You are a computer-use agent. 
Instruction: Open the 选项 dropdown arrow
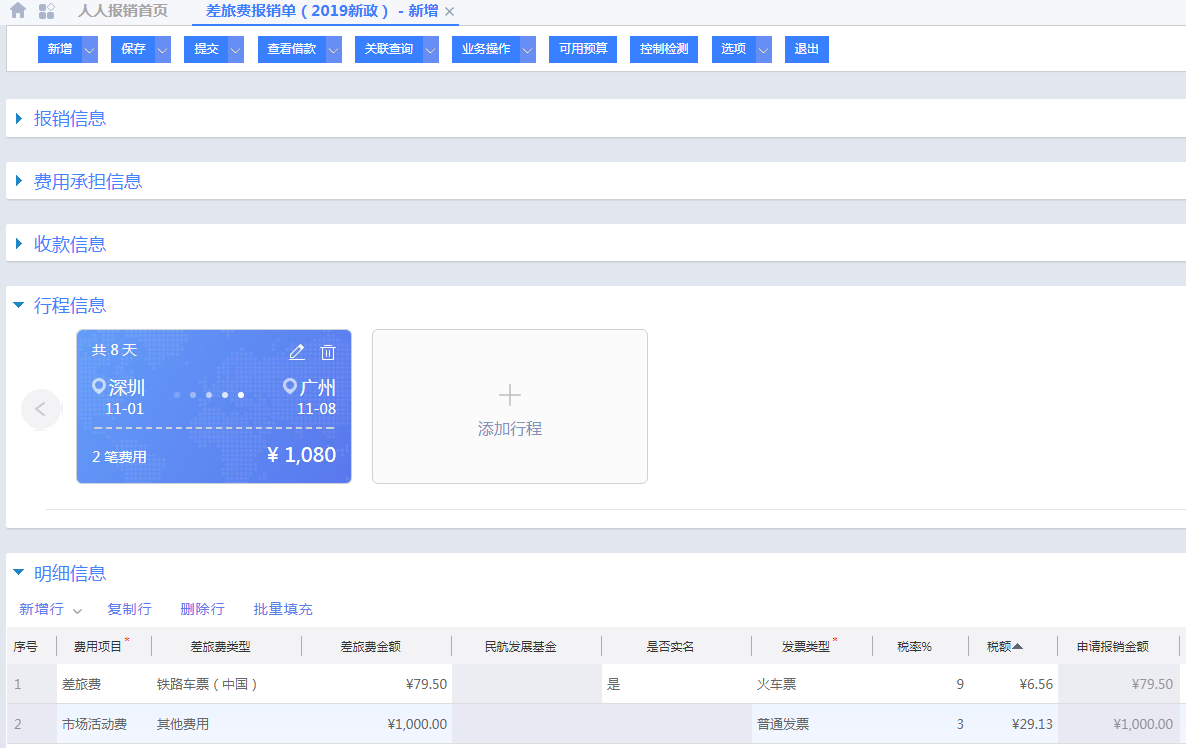764,49
